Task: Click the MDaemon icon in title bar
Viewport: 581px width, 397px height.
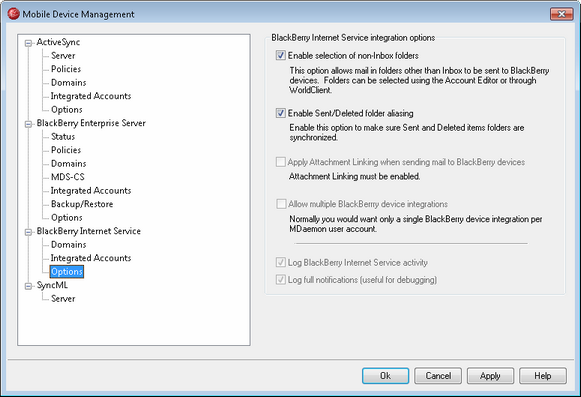Action: pos(13,14)
